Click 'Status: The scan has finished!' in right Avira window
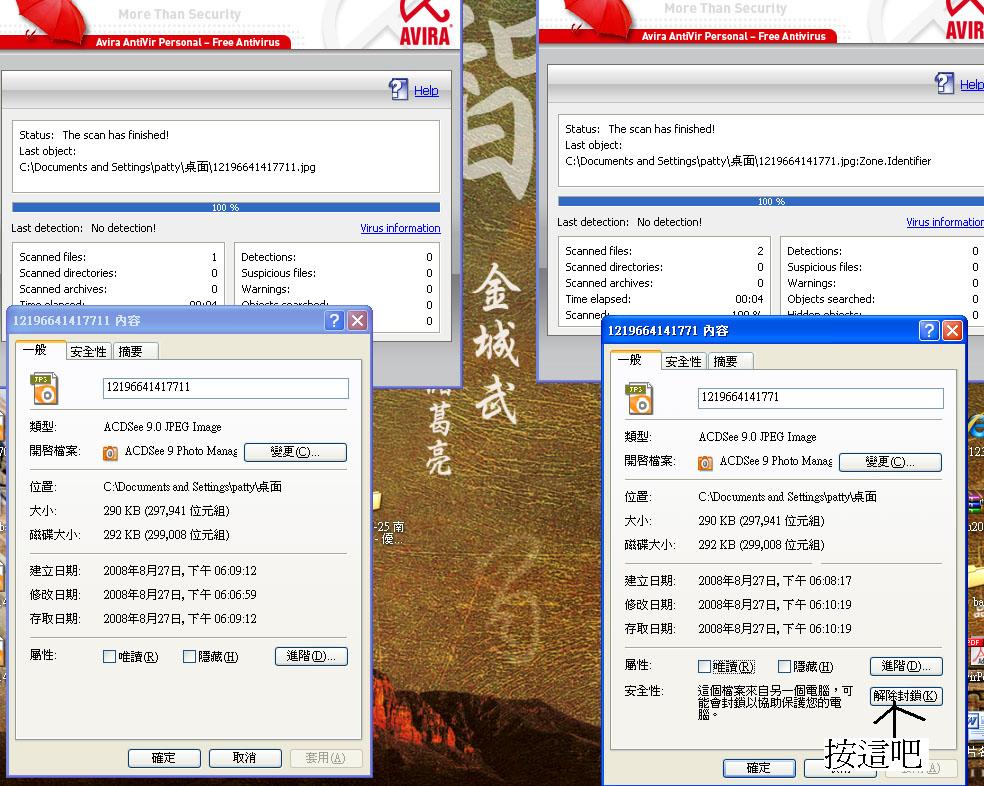 click(640, 129)
